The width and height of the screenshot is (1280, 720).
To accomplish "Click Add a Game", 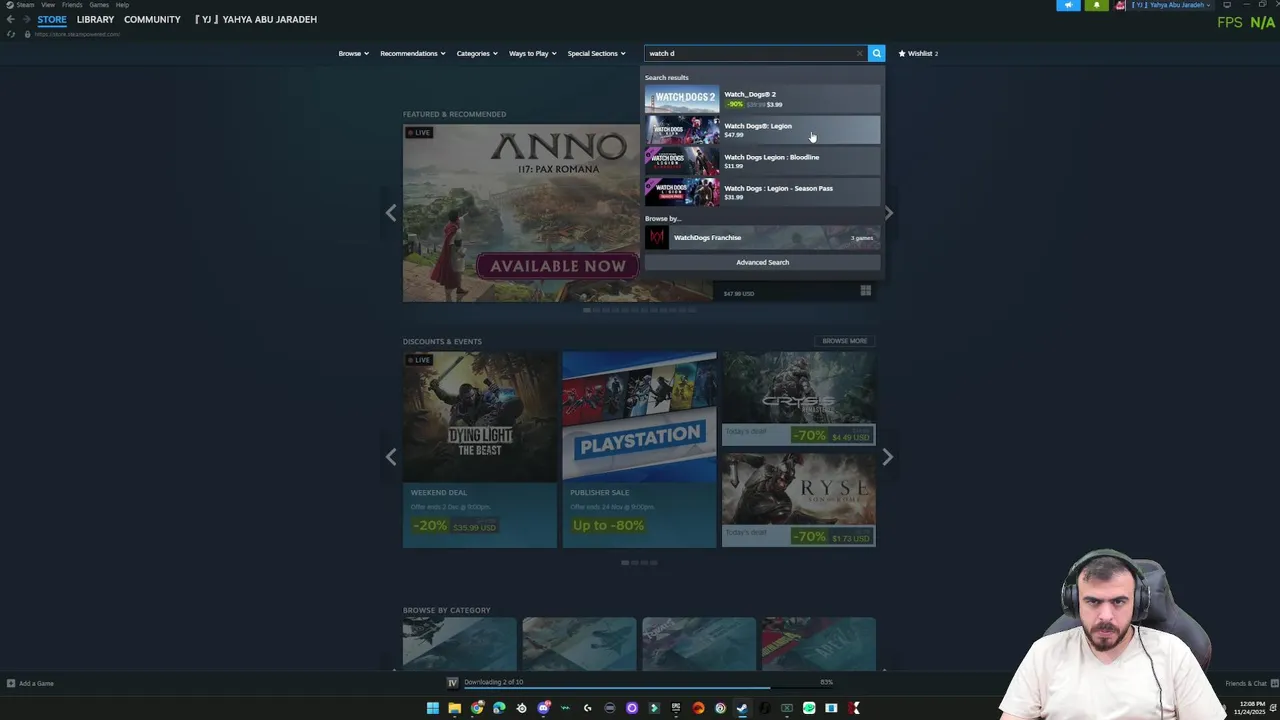I will point(30,683).
